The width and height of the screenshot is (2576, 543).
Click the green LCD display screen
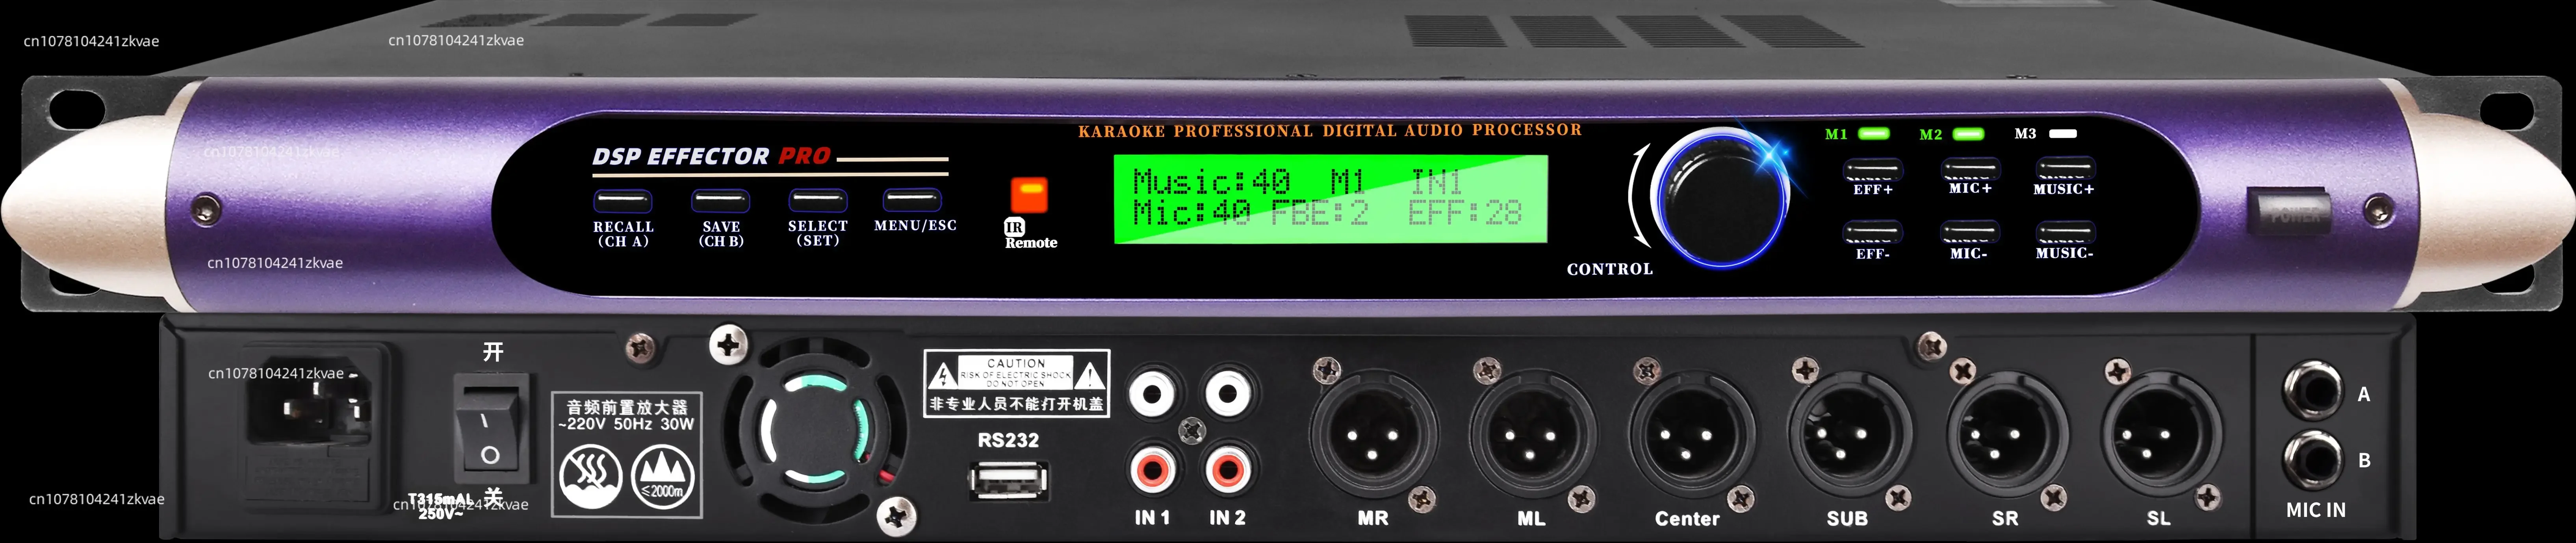1331,199
